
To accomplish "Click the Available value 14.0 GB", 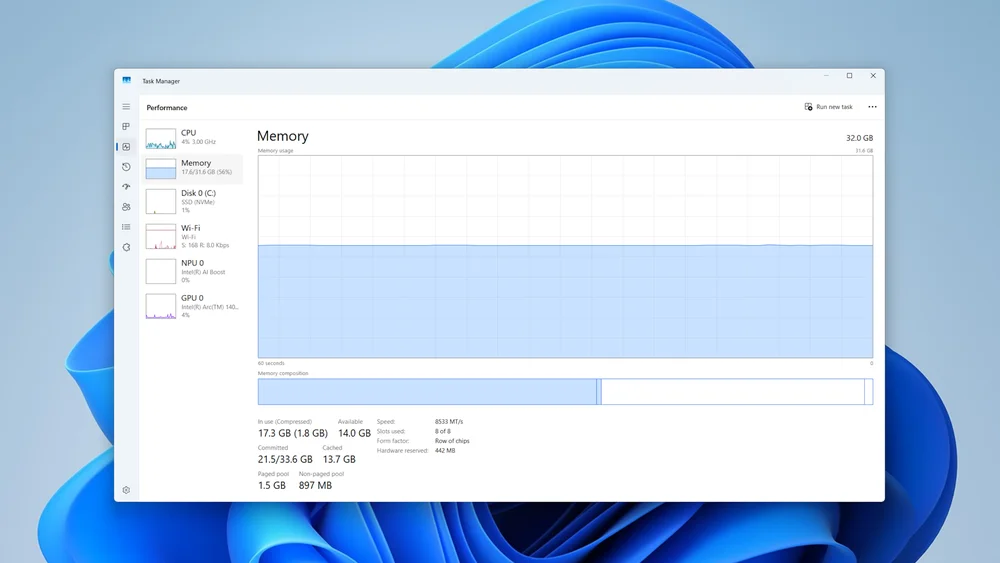I will (x=354, y=433).
